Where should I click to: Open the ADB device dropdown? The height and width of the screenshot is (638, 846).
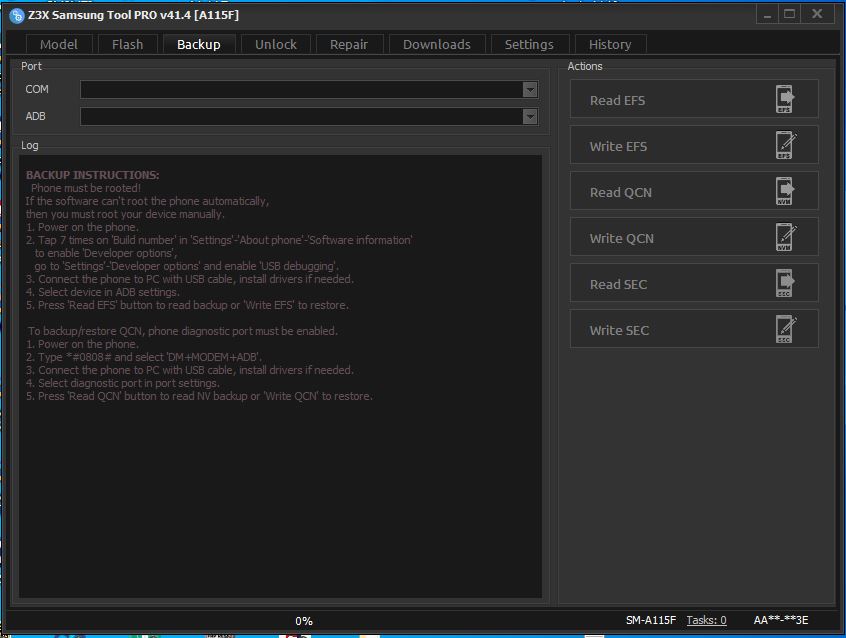[529, 116]
